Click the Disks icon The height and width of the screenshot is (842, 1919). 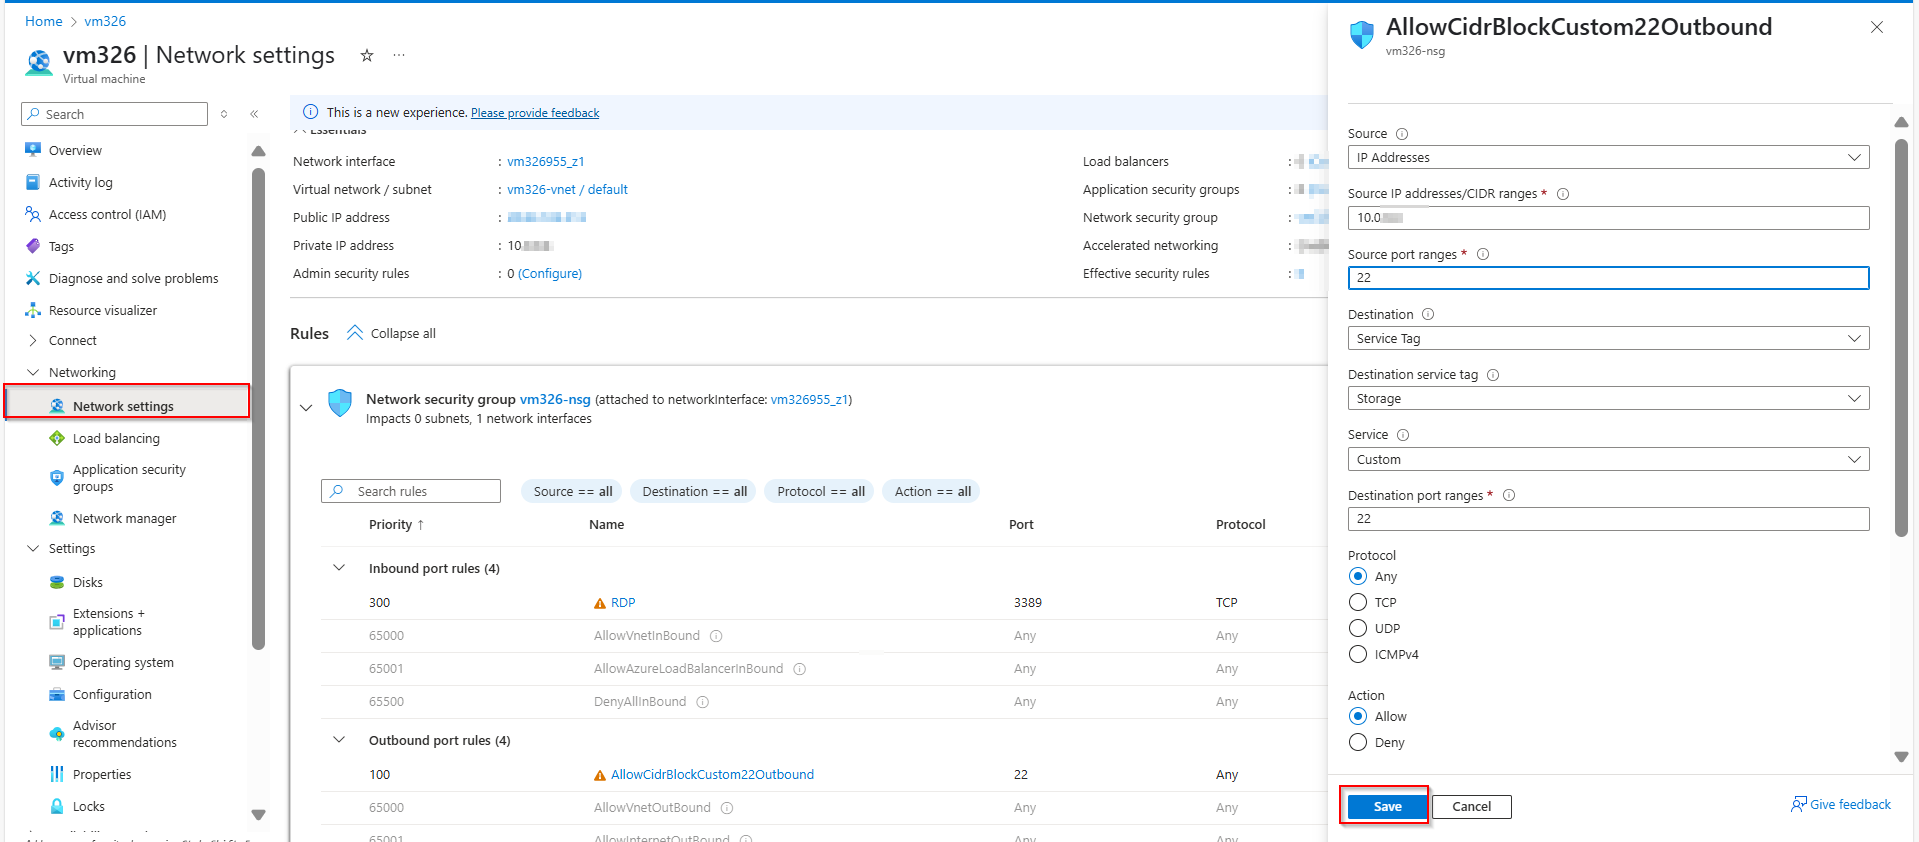click(57, 582)
